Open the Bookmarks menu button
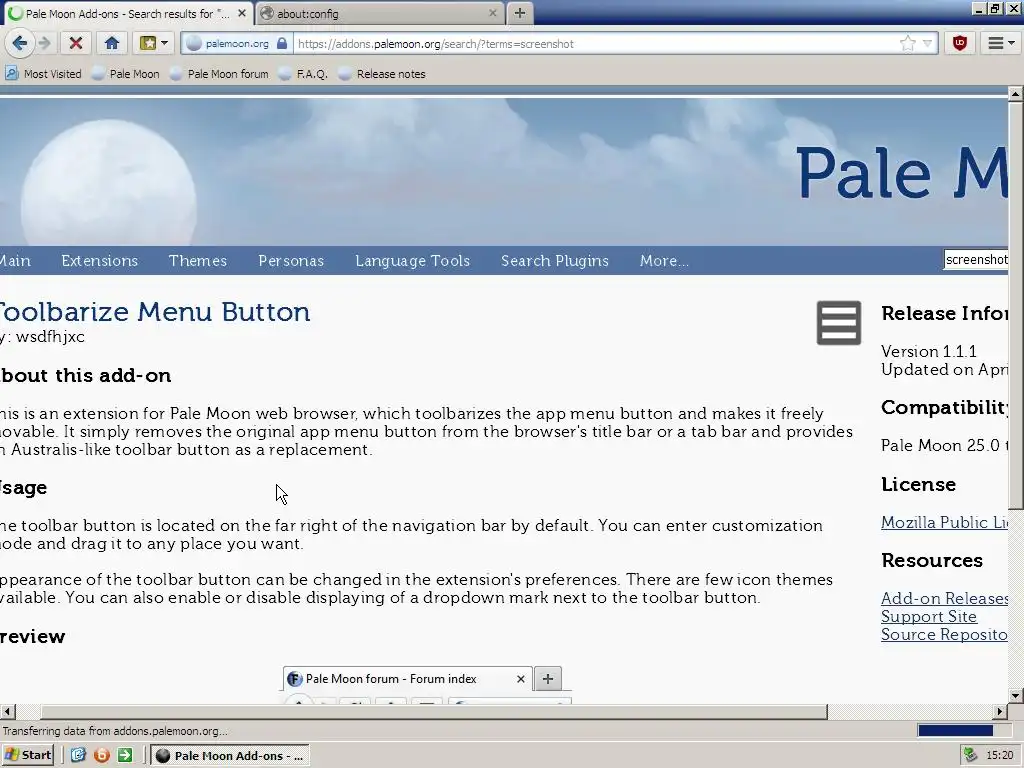The image size is (1024, 768). point(148,44)
